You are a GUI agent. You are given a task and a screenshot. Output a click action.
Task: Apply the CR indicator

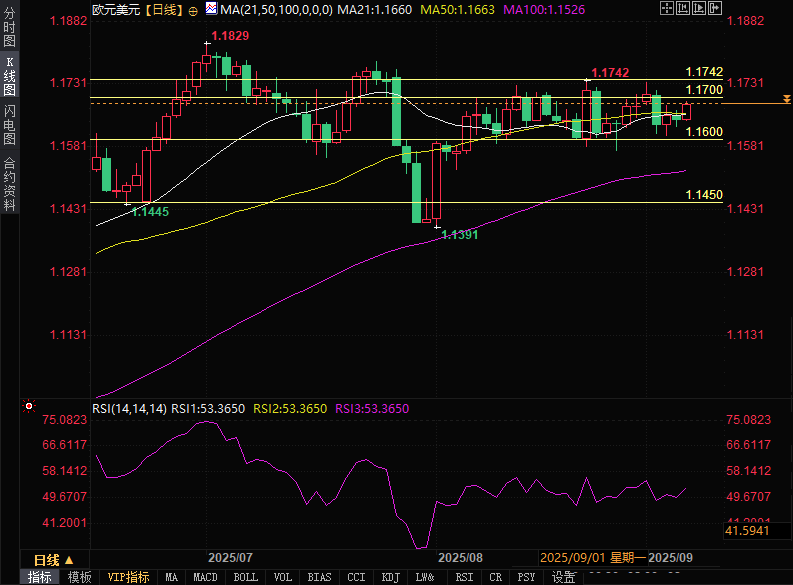(496, 577)
